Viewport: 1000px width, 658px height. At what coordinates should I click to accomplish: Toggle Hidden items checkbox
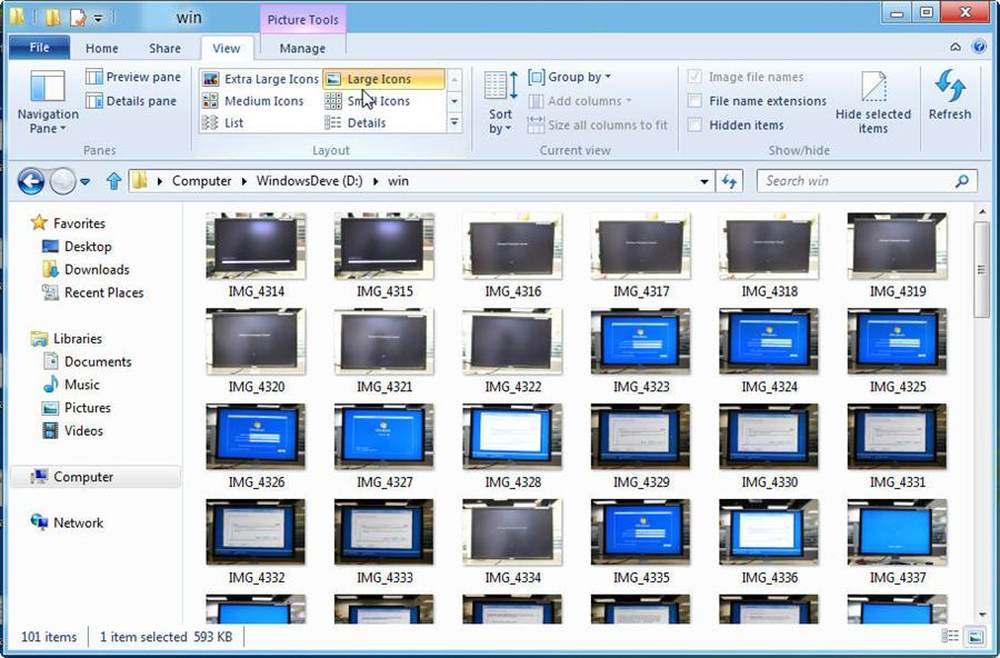pos(695,125)
